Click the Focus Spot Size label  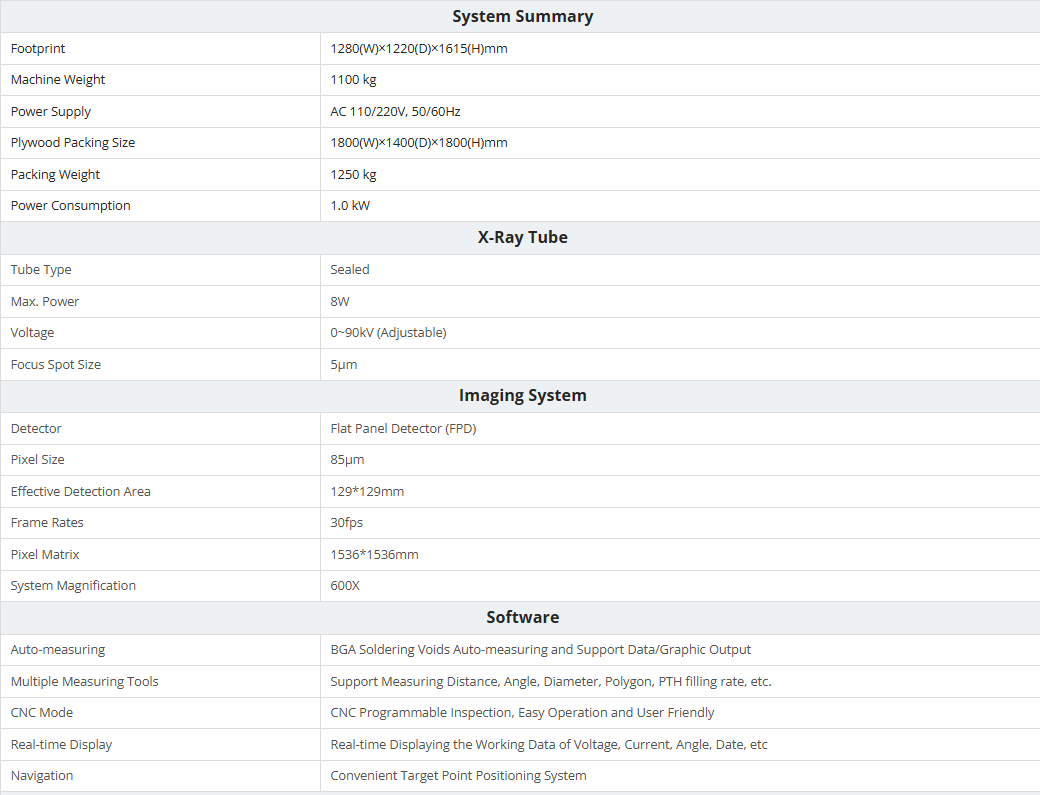click(56, 365)
